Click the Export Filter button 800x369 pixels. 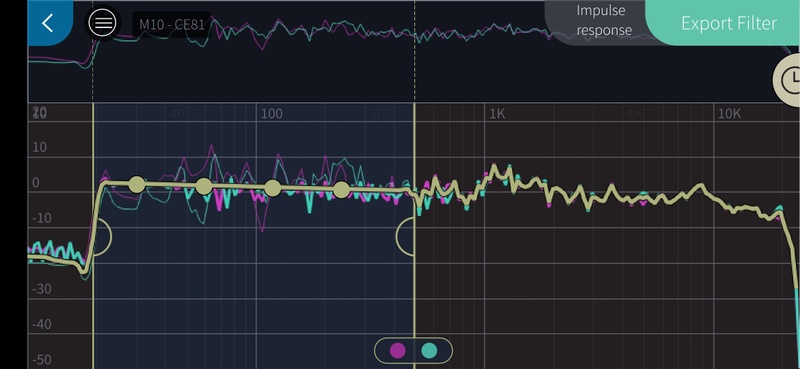point(729,23)
